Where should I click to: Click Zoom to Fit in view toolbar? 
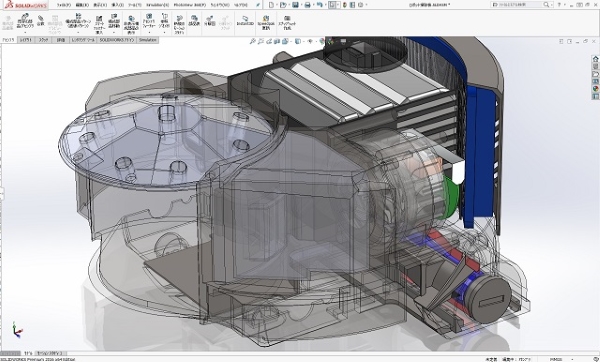253,41
